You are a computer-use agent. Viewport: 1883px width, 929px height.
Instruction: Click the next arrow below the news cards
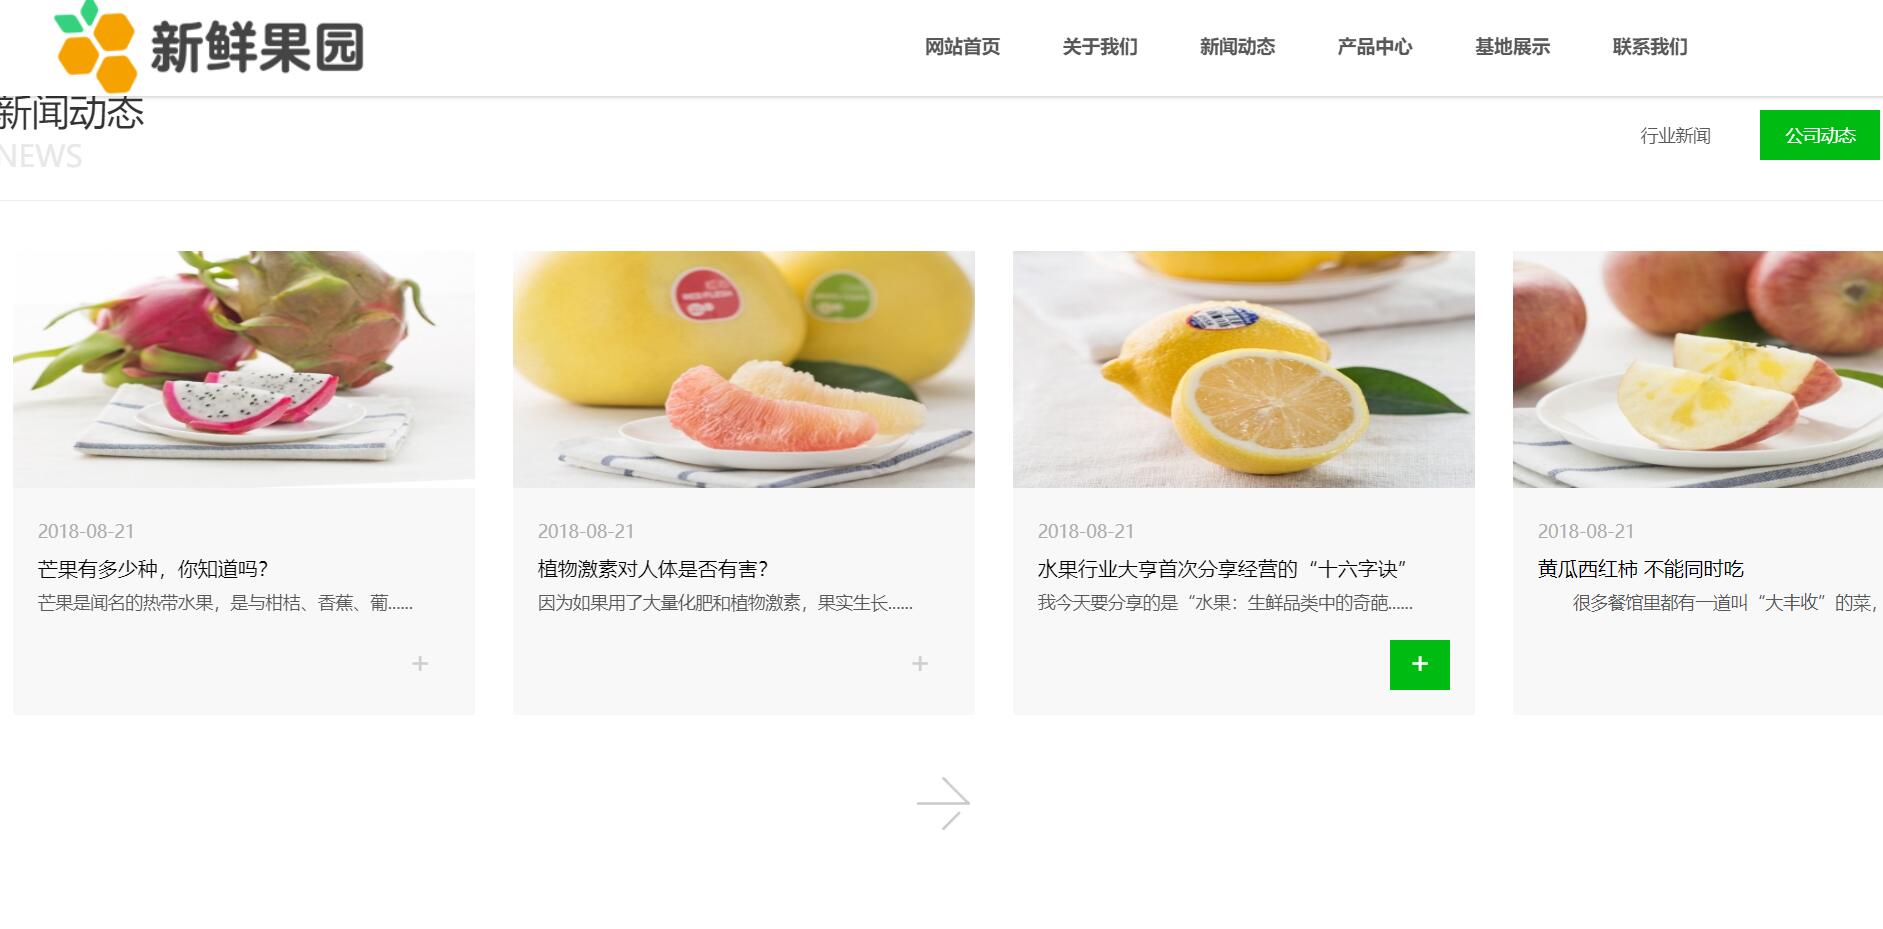943,803
